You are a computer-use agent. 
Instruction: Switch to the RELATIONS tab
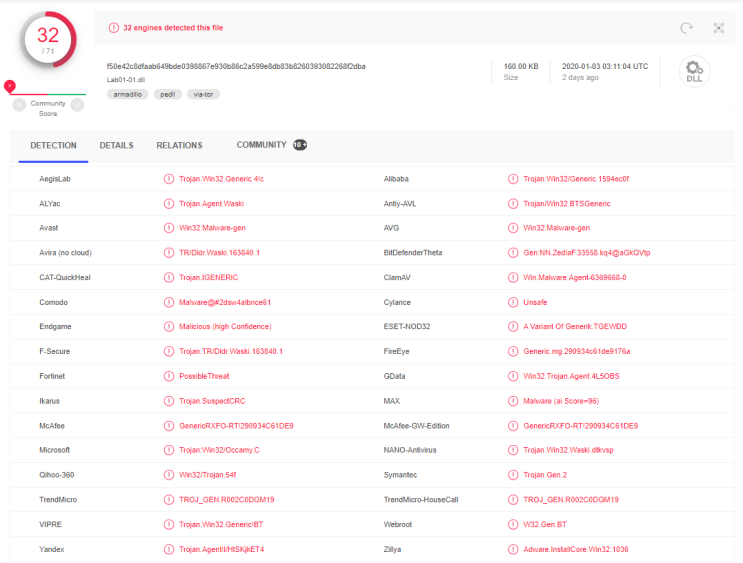click(x=179, y=145)
